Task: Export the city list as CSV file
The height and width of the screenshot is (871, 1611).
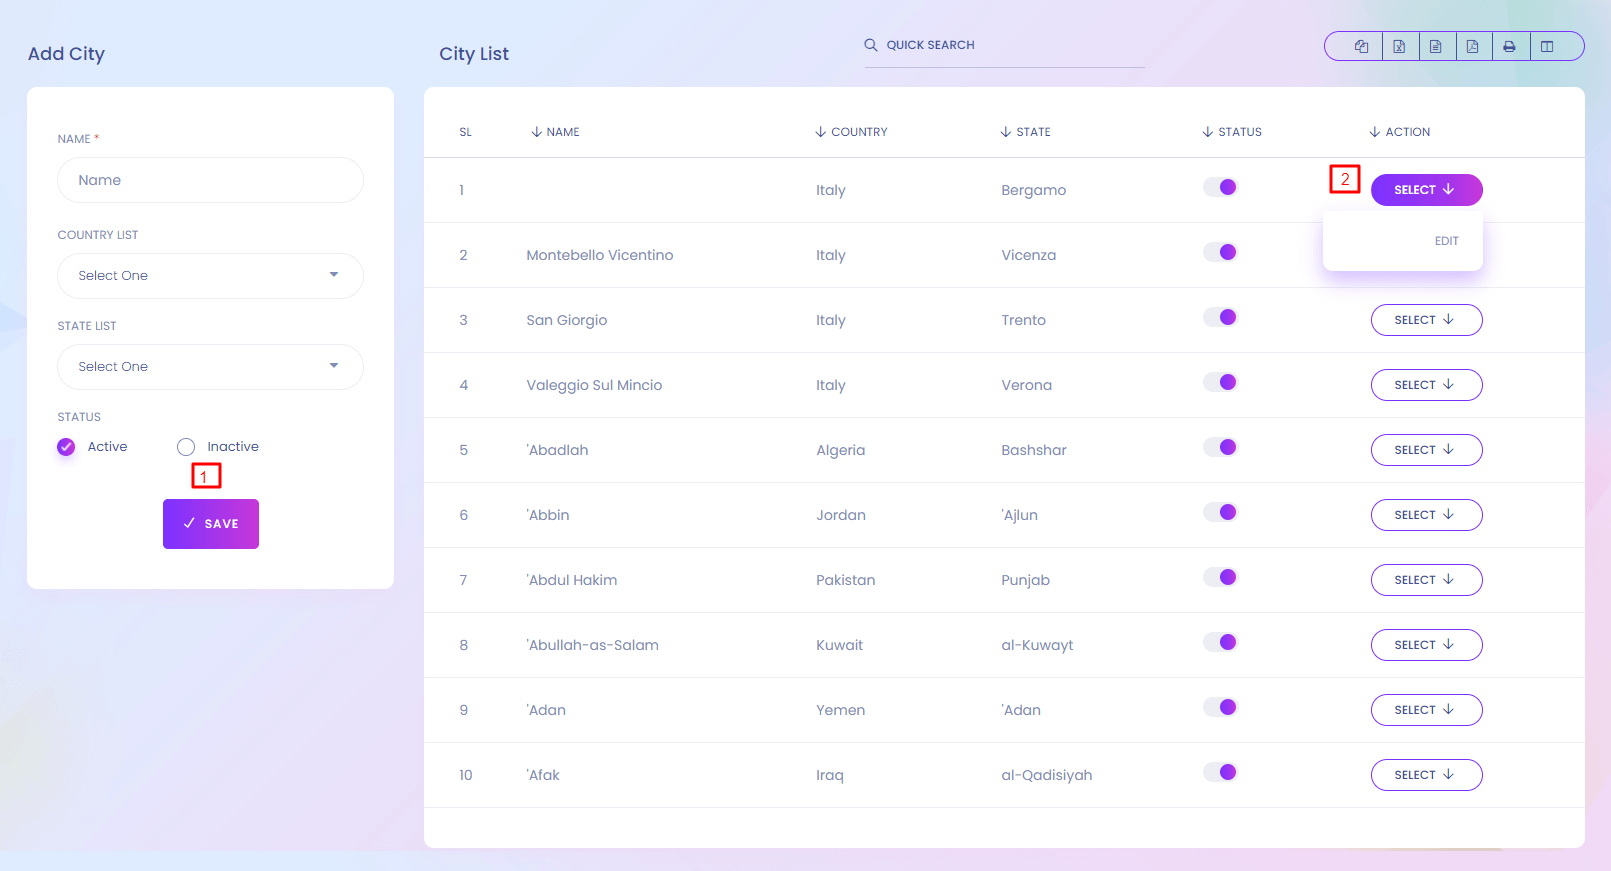Action: [x=1436, y=46]
